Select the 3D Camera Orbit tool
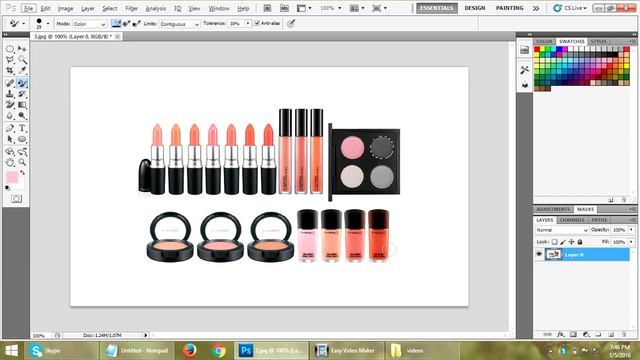 [x=22, y=152]
